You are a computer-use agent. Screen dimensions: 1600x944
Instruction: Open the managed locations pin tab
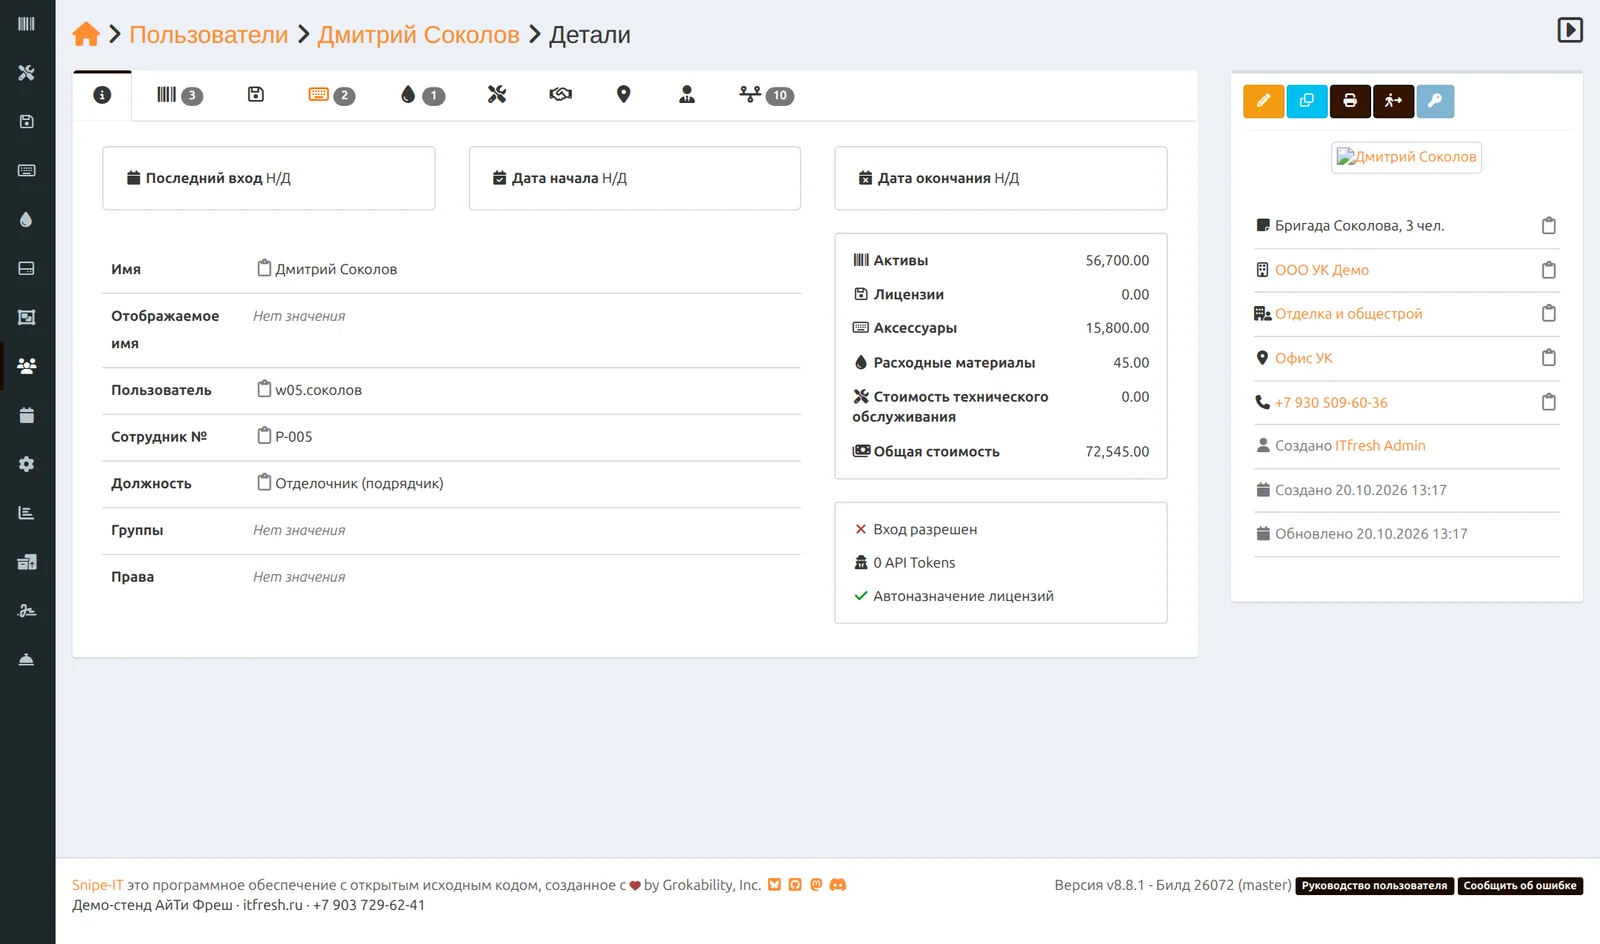click(x=623, y=95)
